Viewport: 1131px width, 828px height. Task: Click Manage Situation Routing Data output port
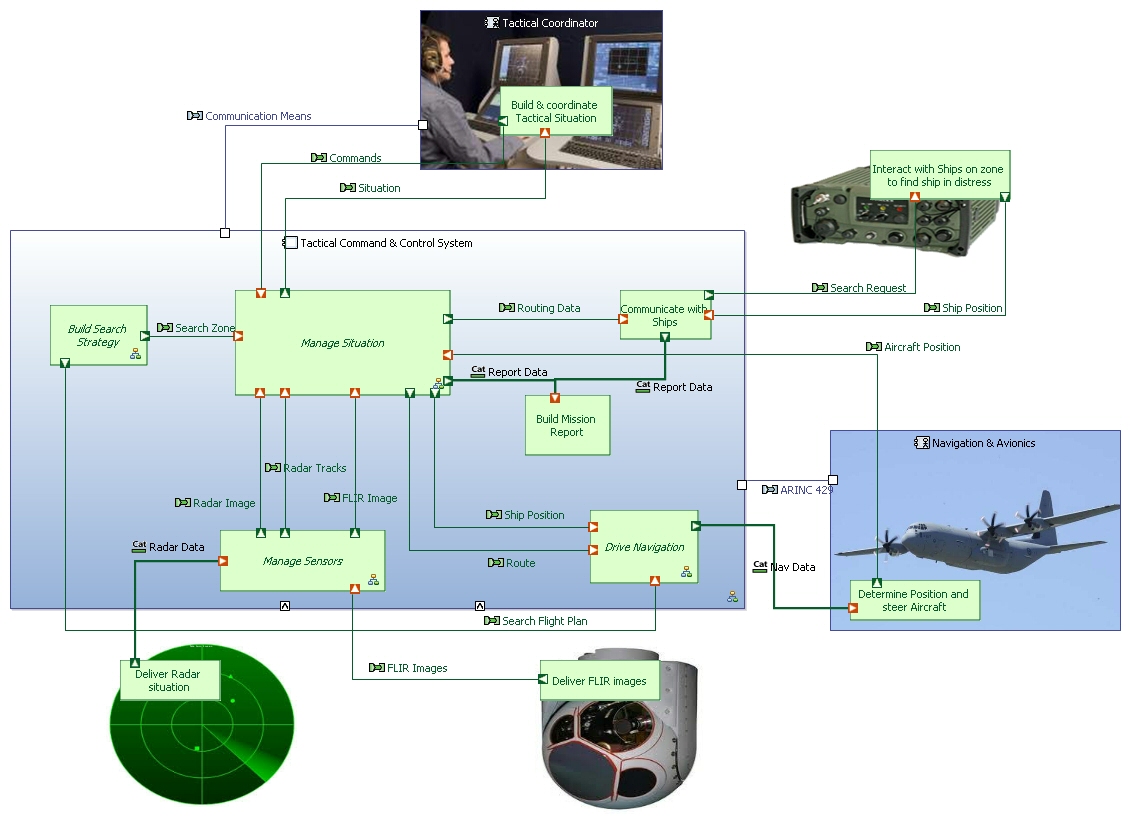click(x=448, y=319)
